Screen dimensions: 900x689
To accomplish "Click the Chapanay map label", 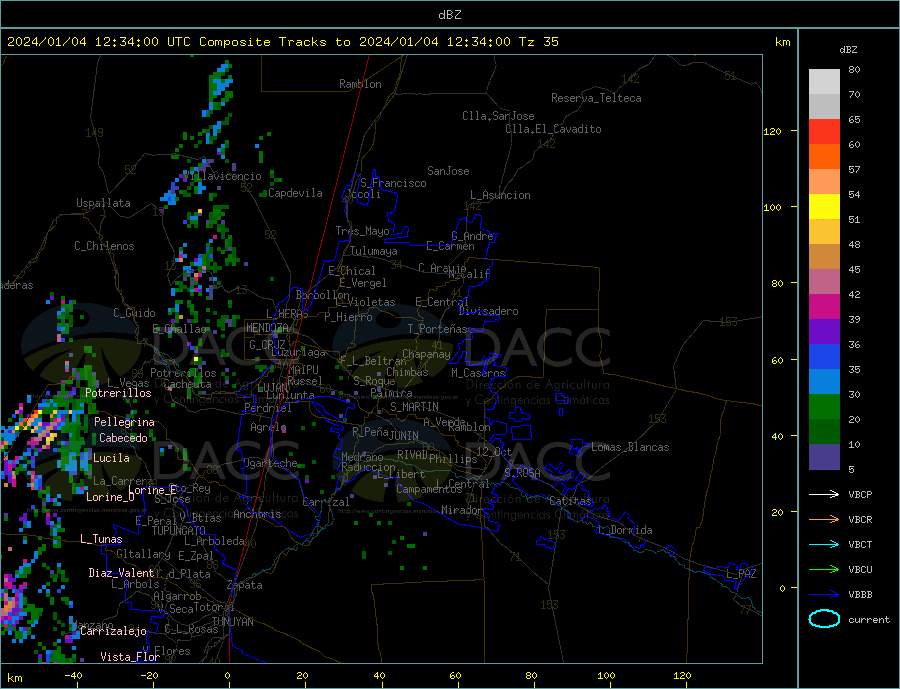I will click(x=426, y=354).
